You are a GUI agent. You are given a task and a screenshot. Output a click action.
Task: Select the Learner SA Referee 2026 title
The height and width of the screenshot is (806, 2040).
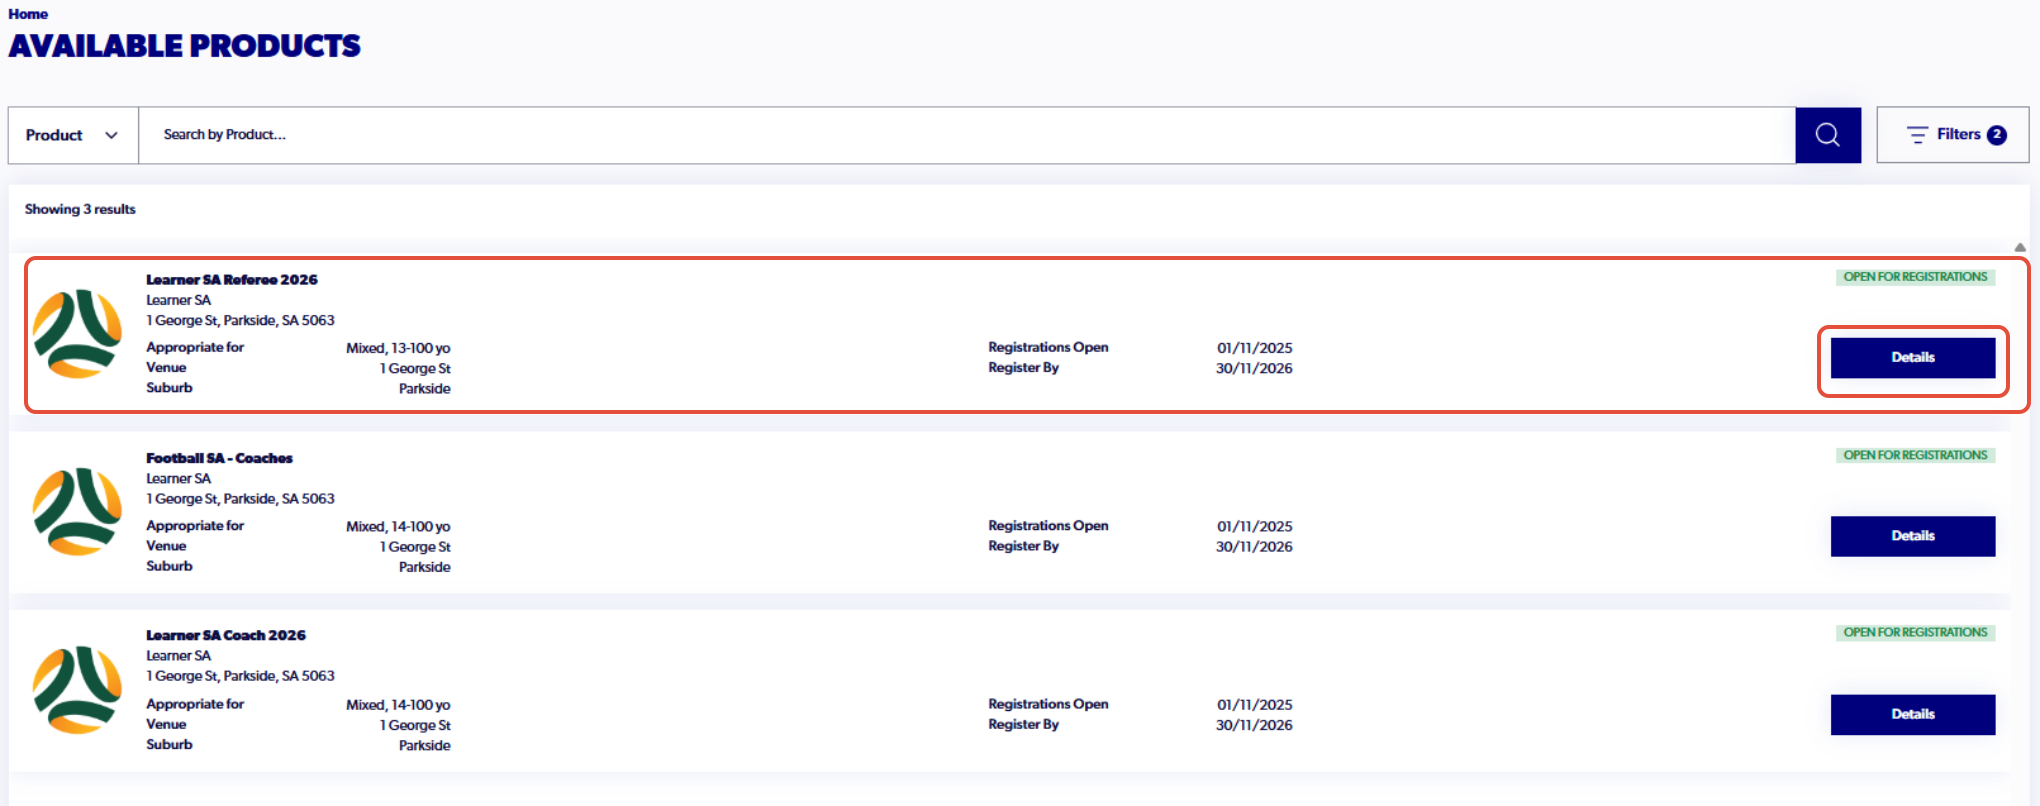[232, 280]
